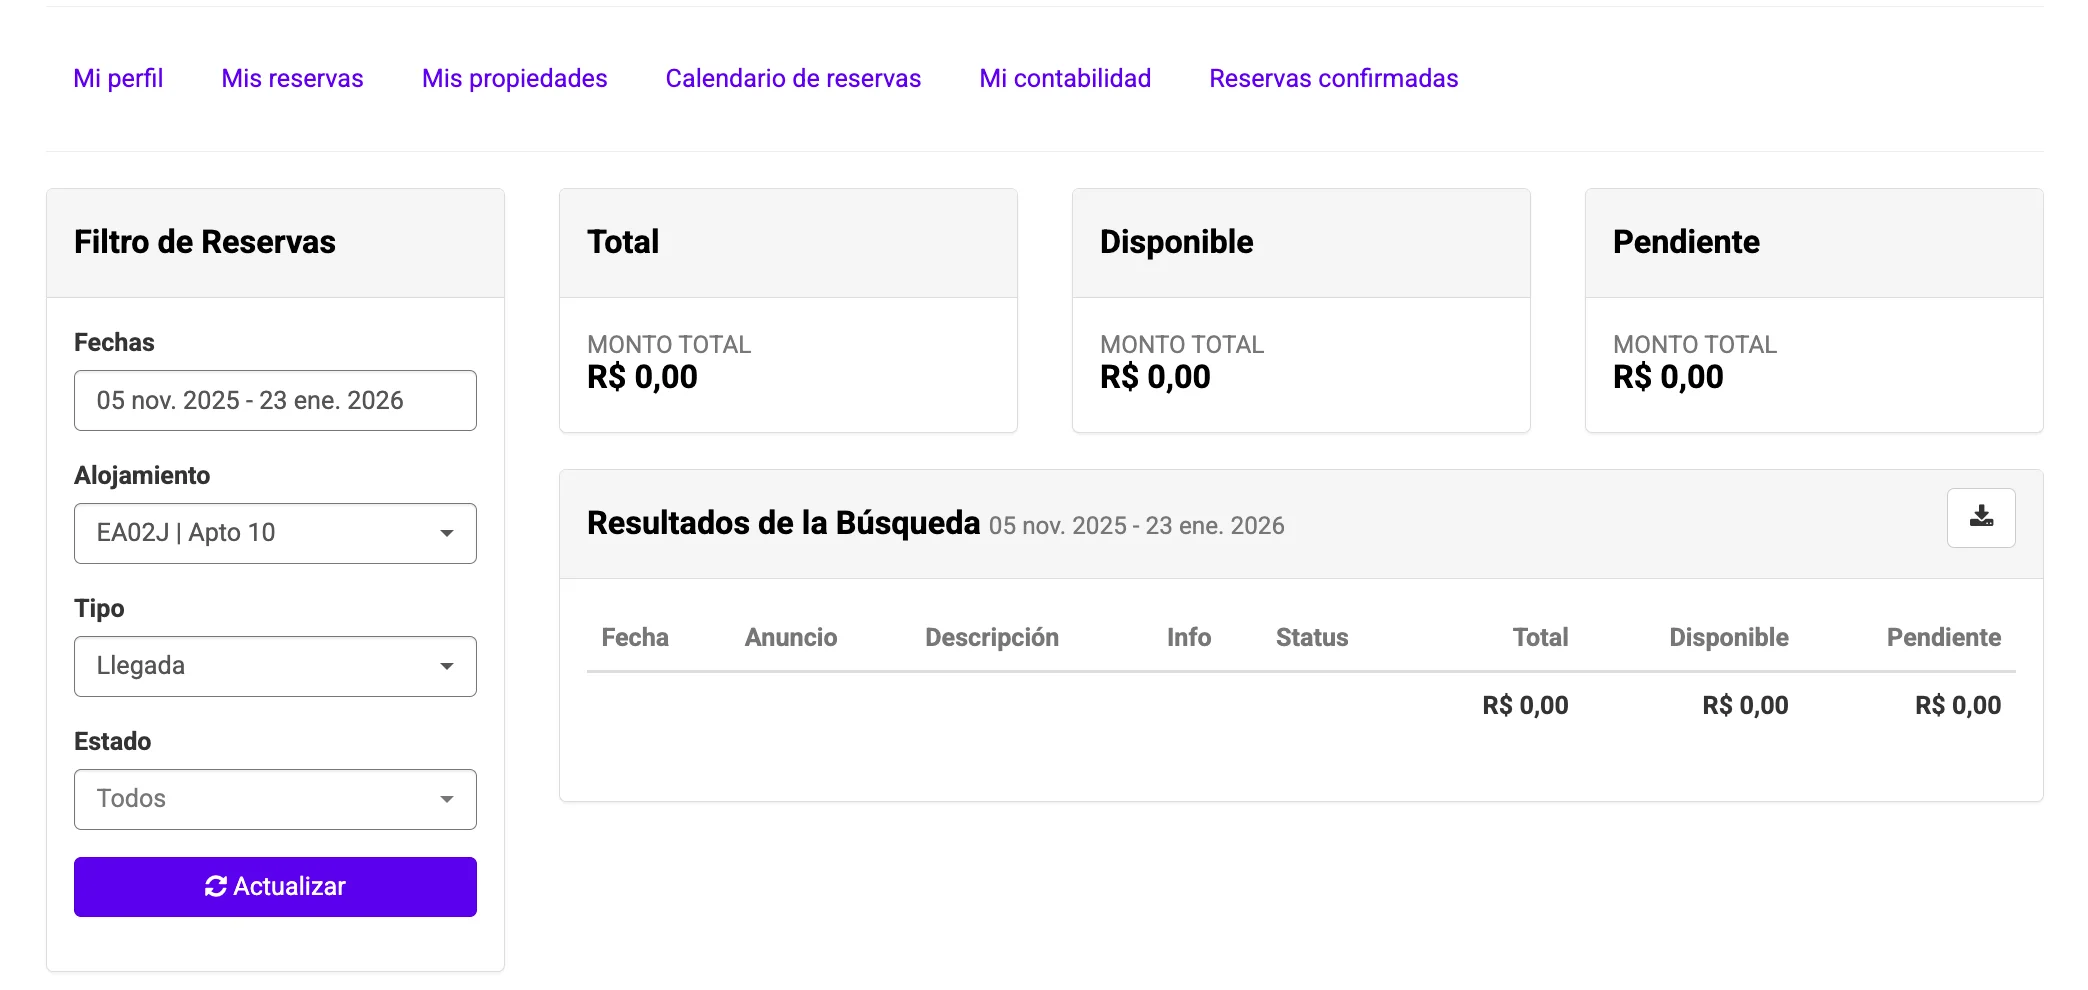Go to Mi perfil tab

pyautogui.click(x=118, y=78)
